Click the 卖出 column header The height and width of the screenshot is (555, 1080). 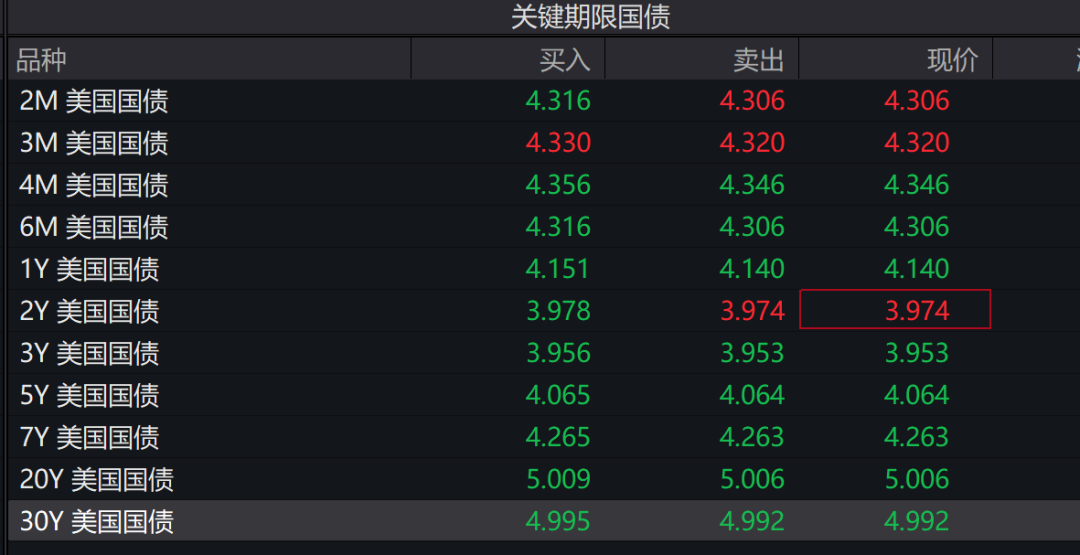point(758,60)
